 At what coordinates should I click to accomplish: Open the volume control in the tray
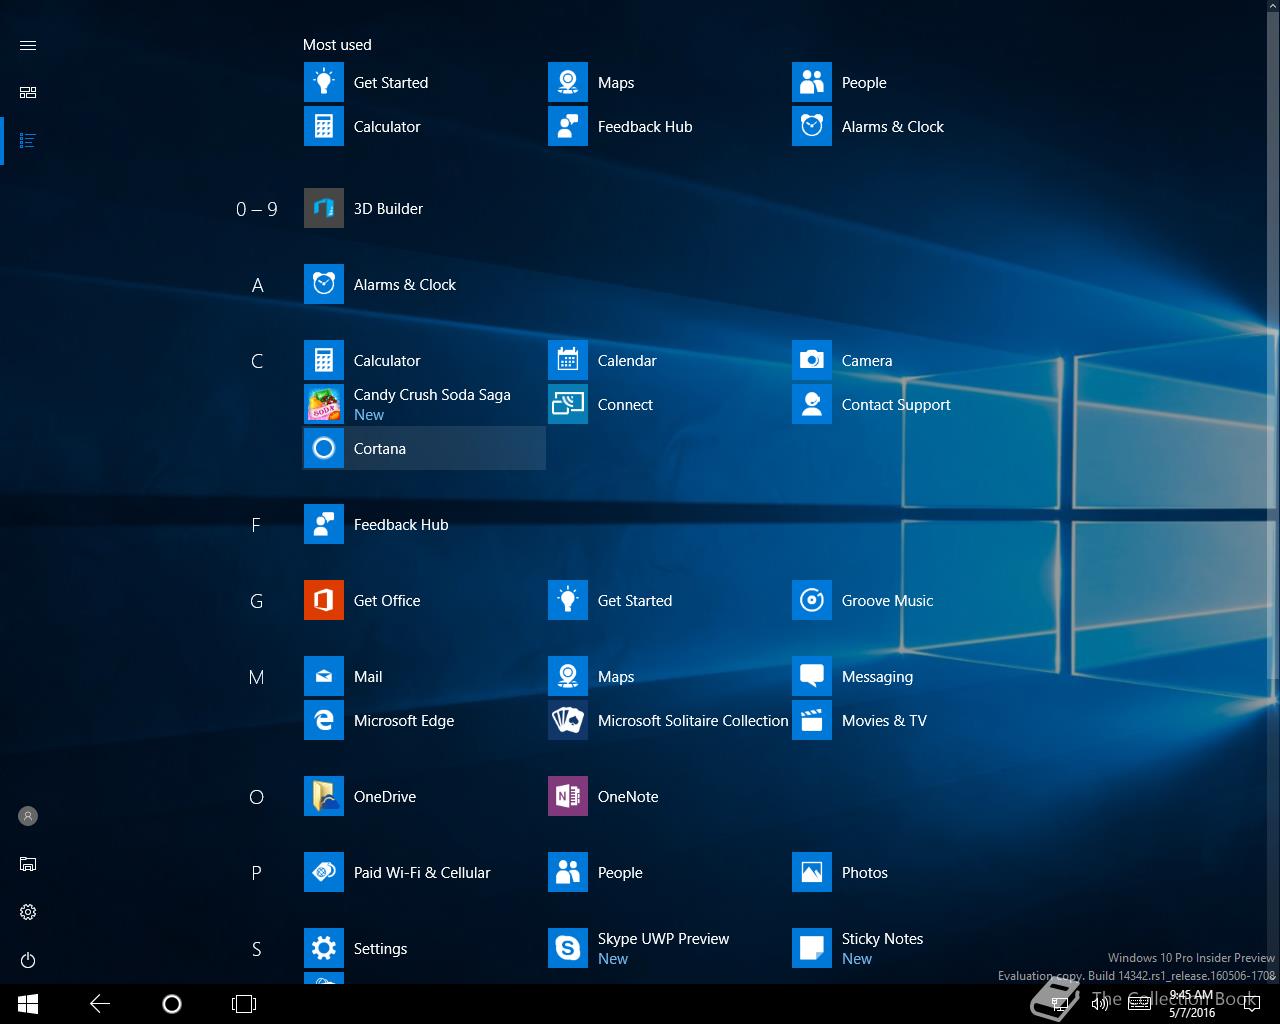click(1100, 1004)
